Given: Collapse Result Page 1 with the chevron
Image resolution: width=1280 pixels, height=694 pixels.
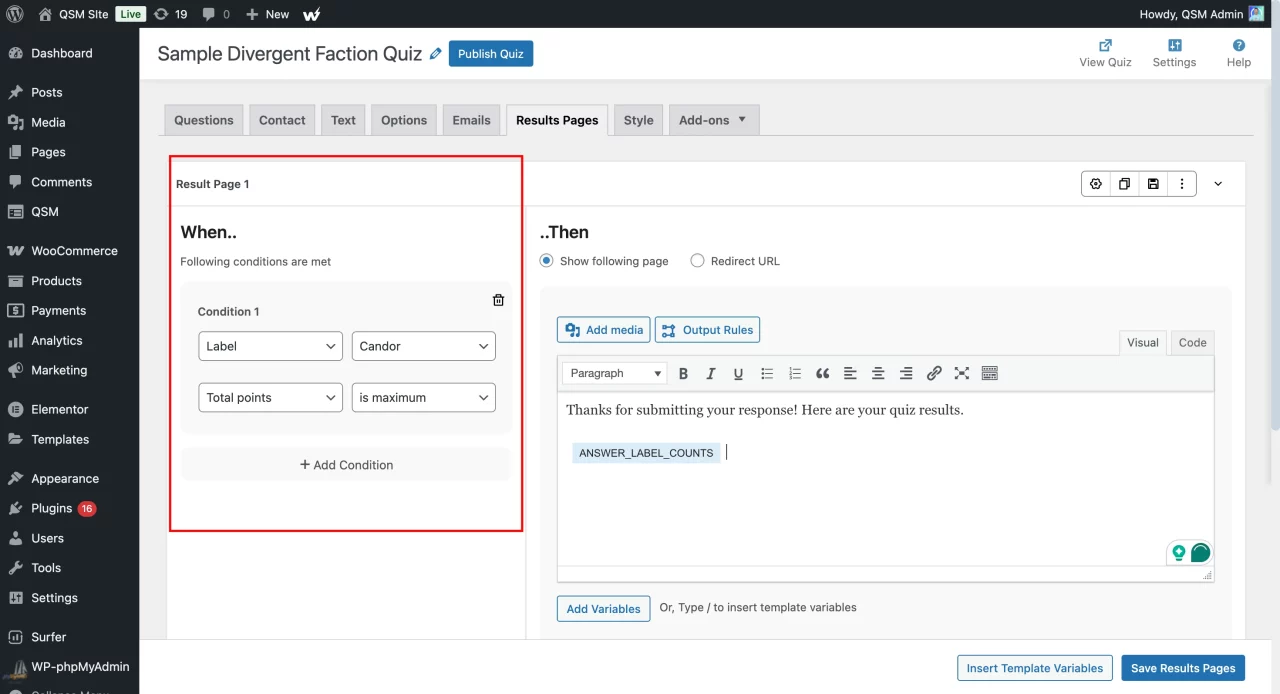Looking at the screenshot, I should (x=1218, y=183).
